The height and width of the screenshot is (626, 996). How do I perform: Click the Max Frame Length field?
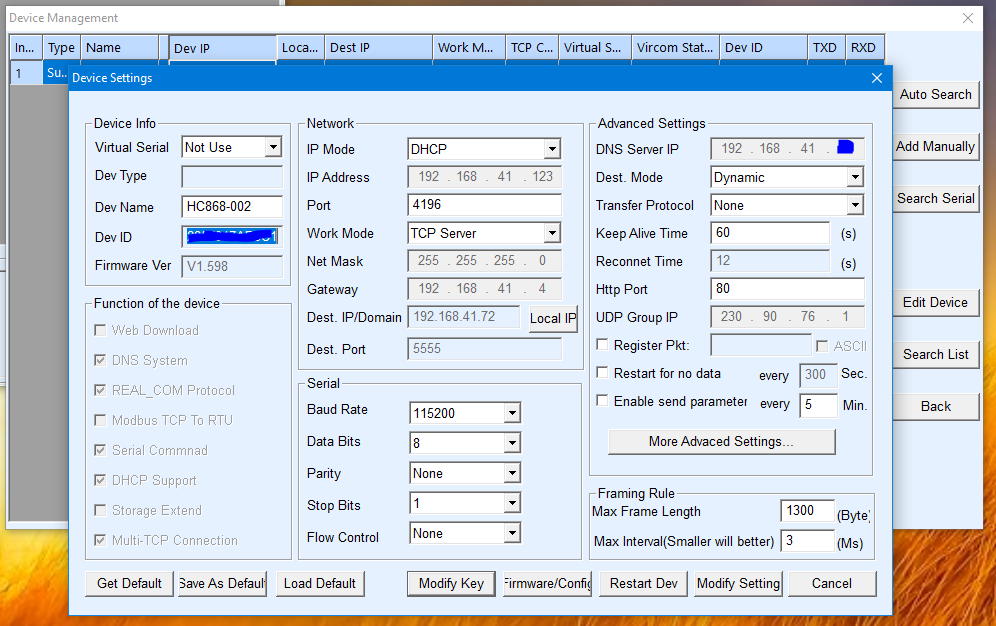[806, 512]
